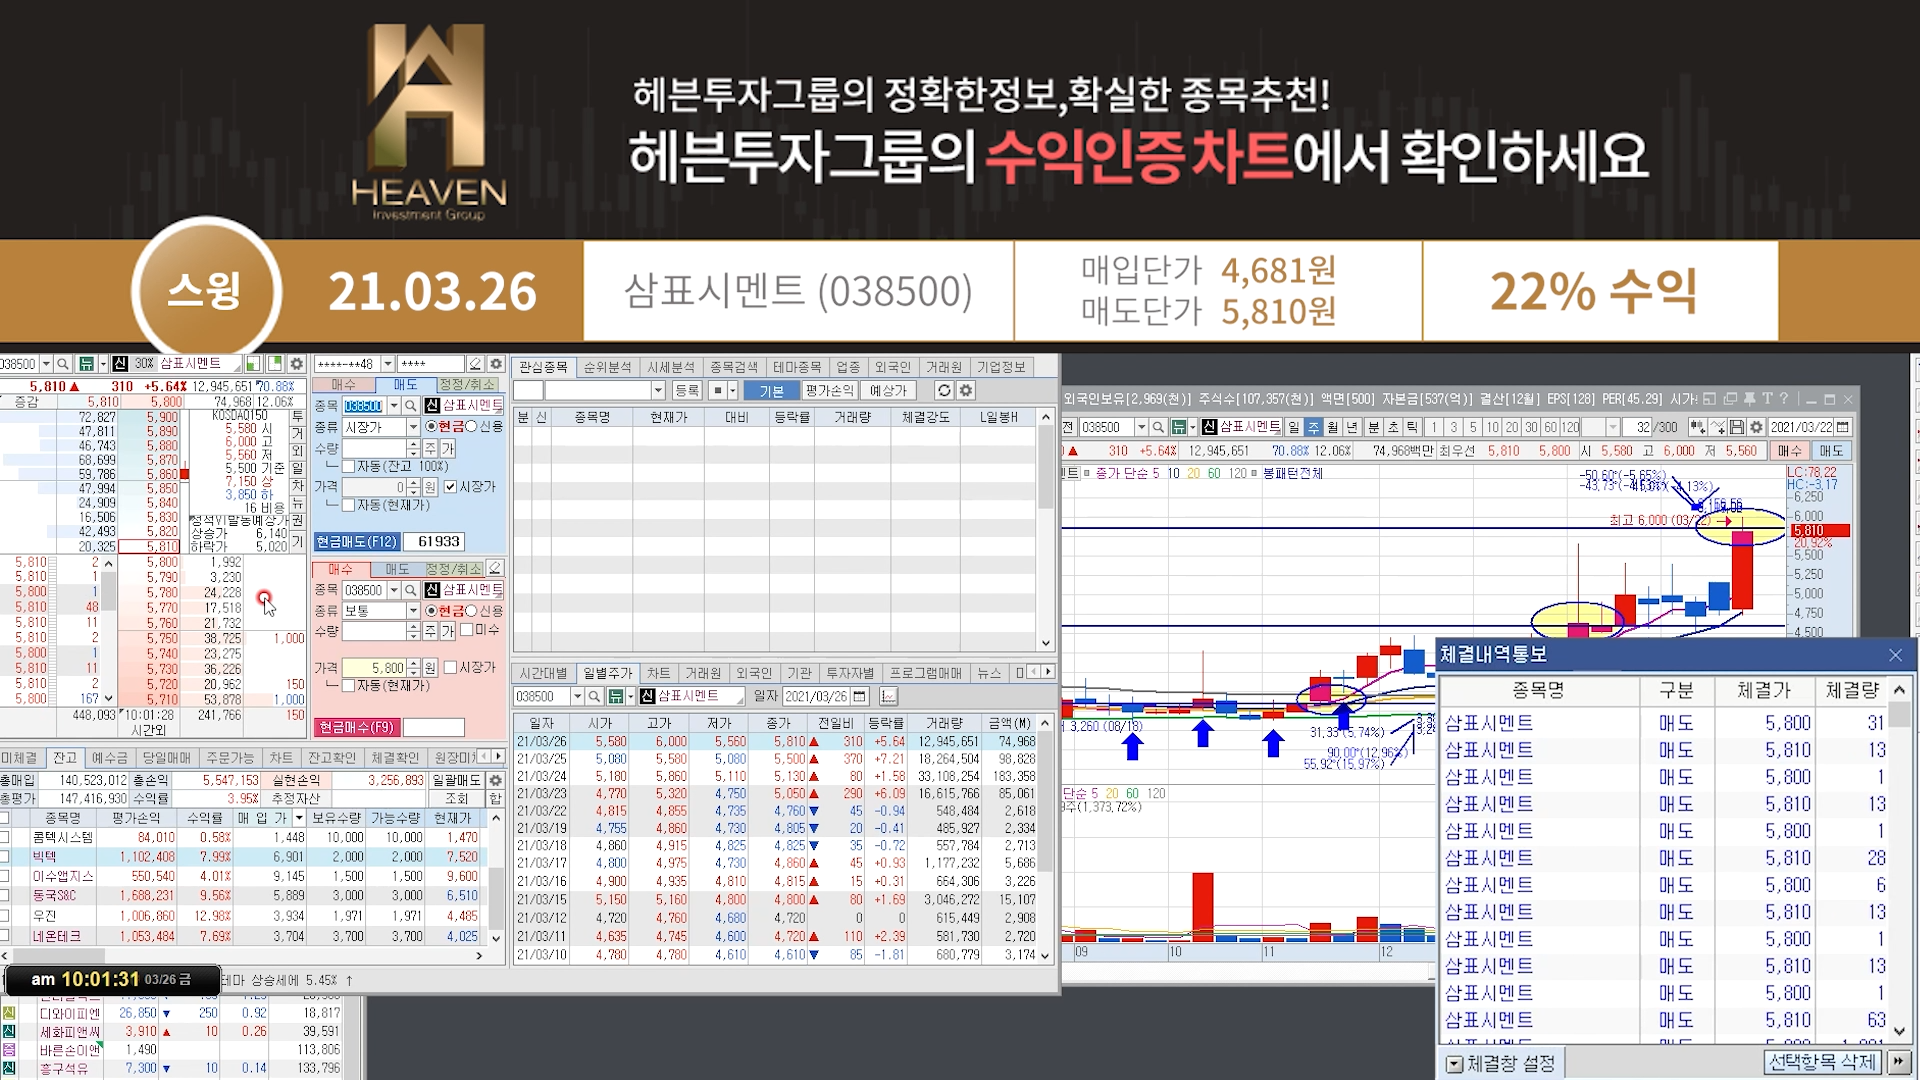Open 보통 order type dropdown in buy form
Screen dimensions: 1920x1080
[412, 611]
